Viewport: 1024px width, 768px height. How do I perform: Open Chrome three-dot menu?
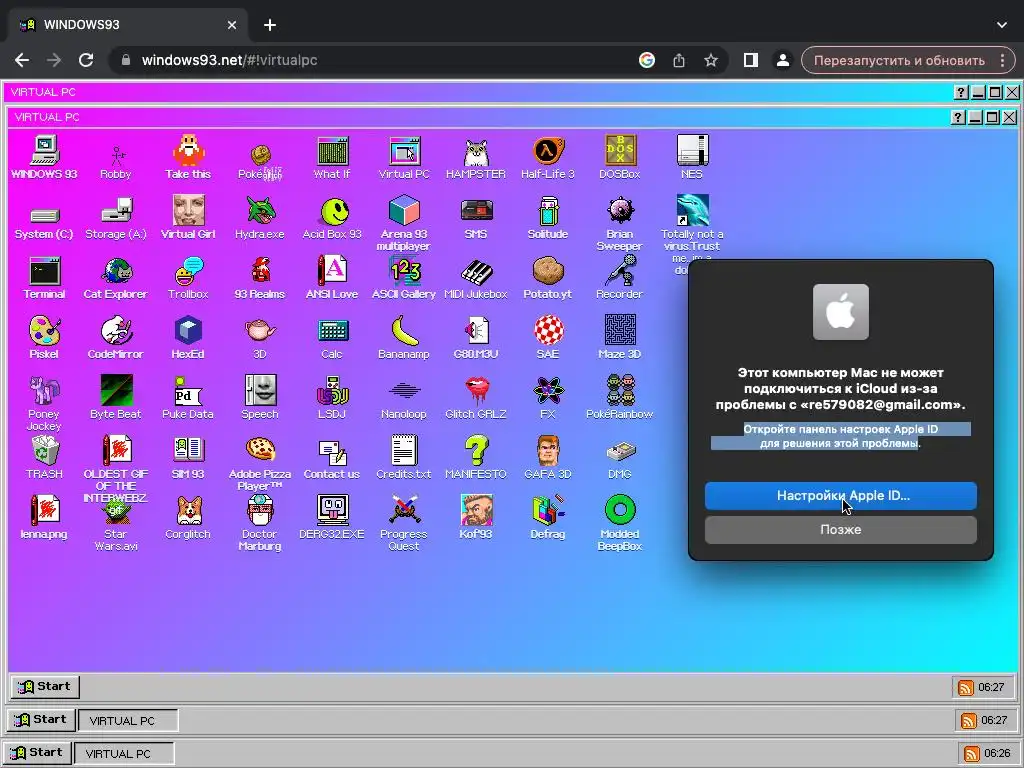[x=1002, y=61]
